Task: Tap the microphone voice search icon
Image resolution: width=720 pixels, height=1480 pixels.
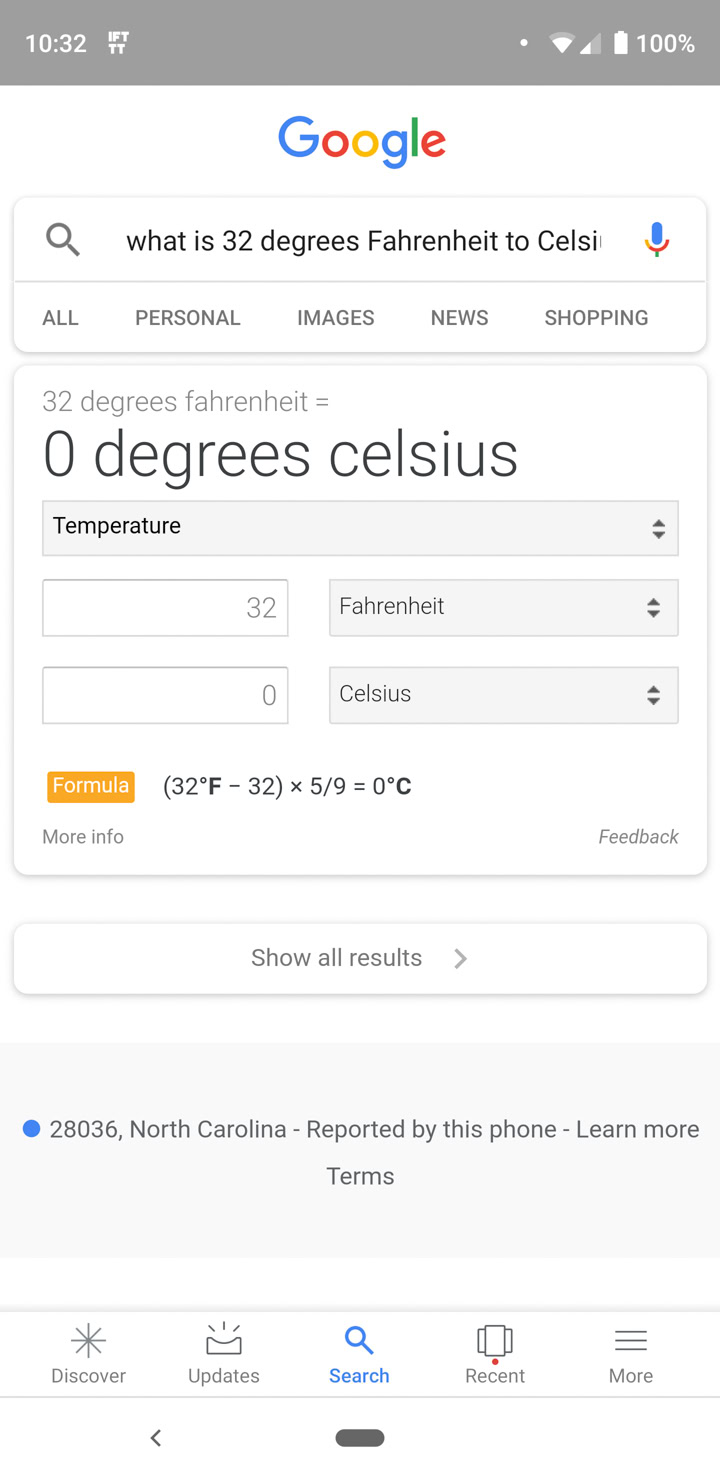Action: 656,240
